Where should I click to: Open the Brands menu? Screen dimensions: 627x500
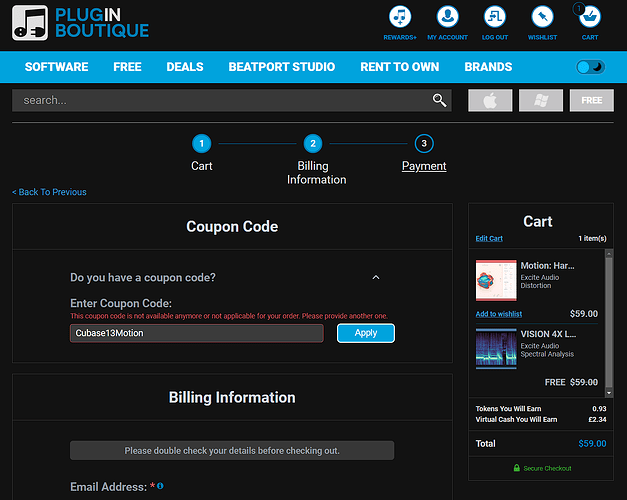coord(488,67)
